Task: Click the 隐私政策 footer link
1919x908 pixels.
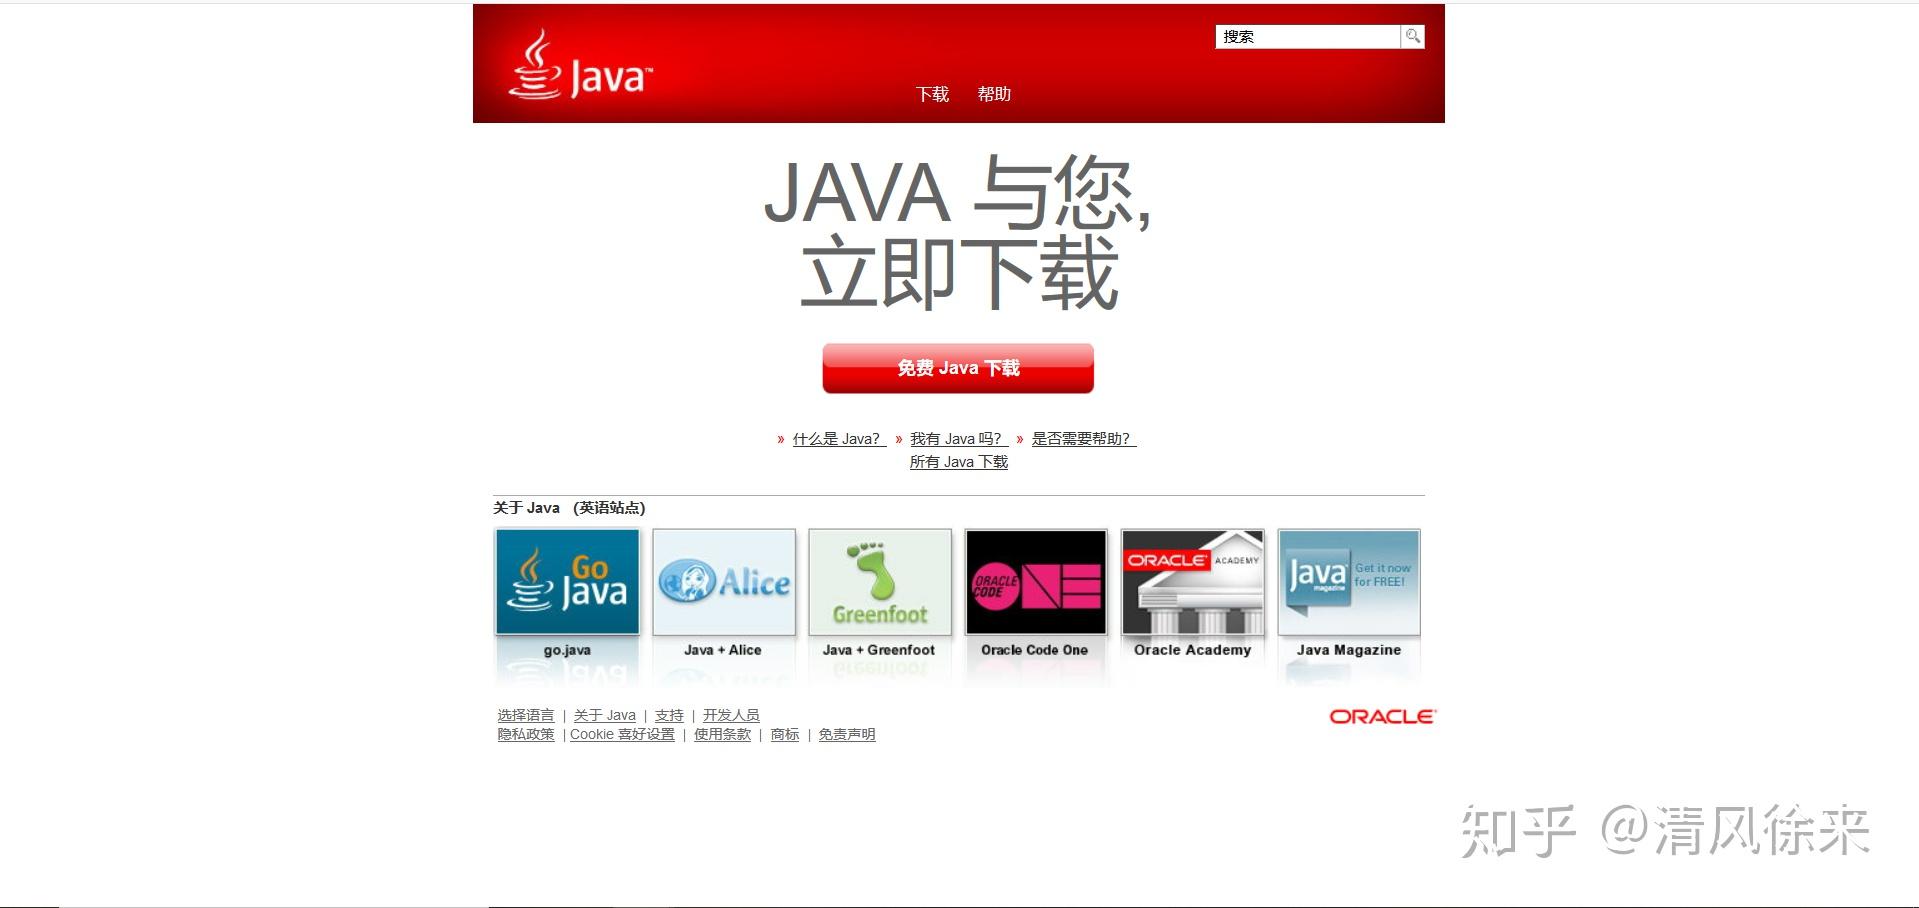Action: click(524, 734)
